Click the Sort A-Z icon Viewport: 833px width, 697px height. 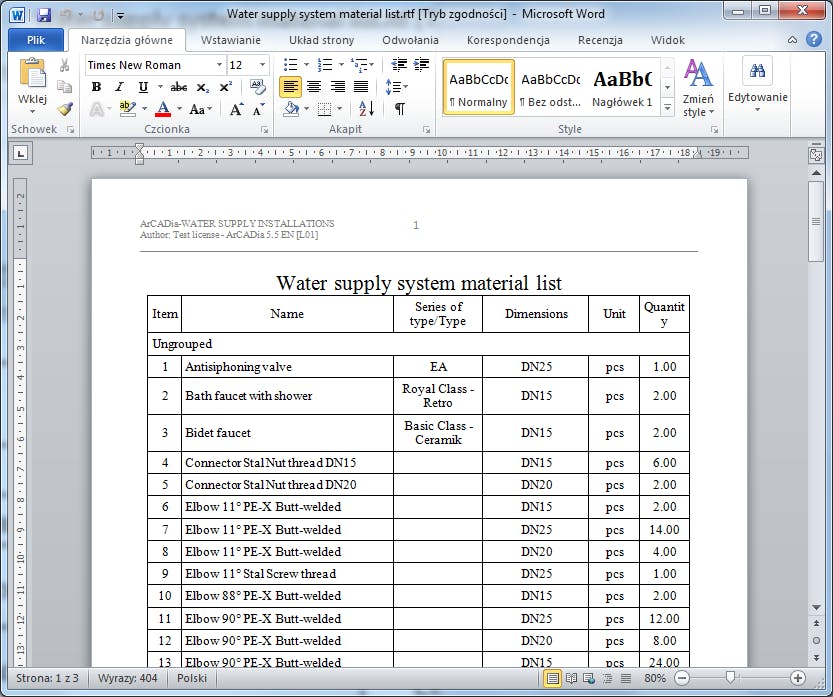tap(366, 109)
